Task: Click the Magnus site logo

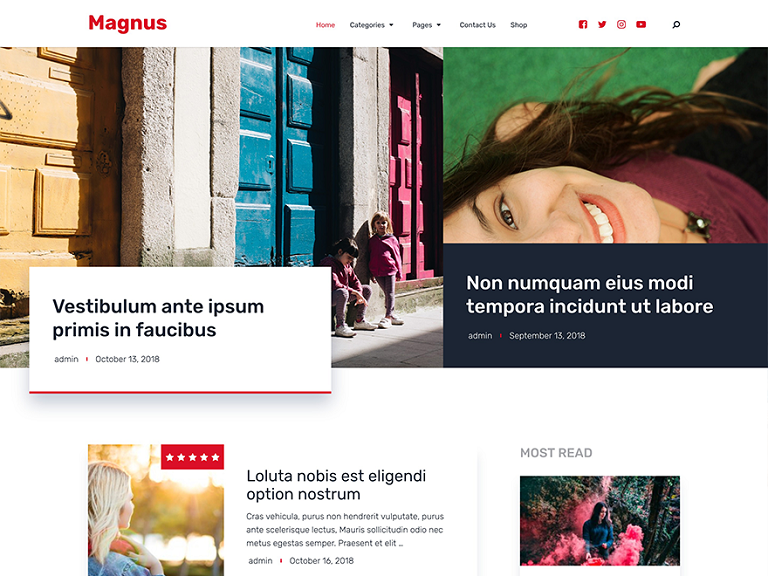Action: click(x=128, y=23)
